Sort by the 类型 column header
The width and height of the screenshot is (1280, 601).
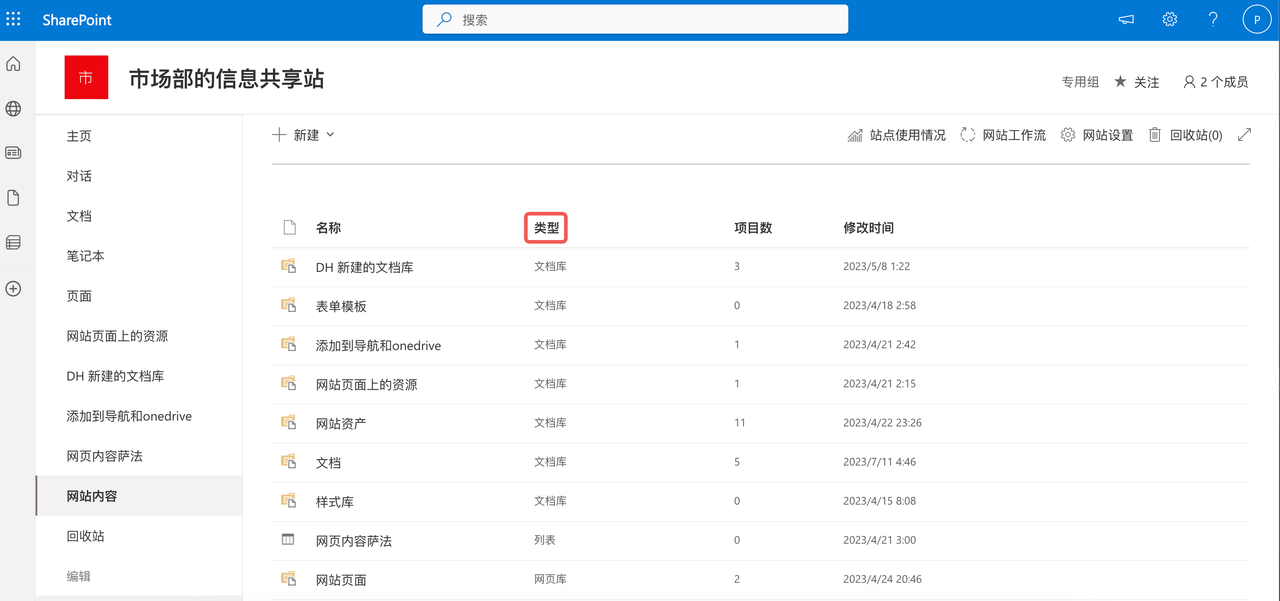point(547,228)
